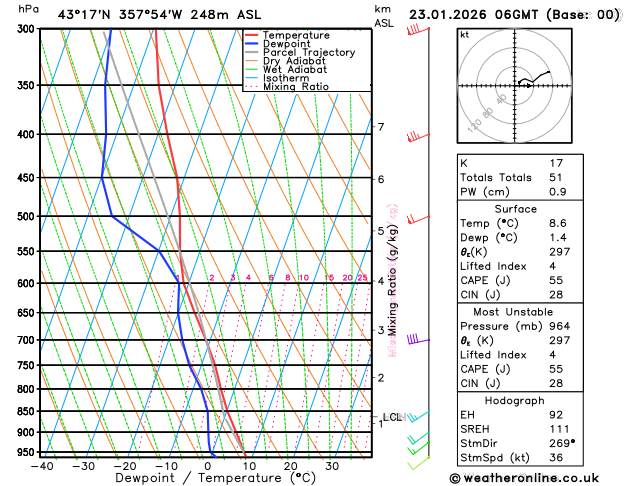
Task: Click the red wind barb at 300 hPa
Action: [x=418, y=30]
